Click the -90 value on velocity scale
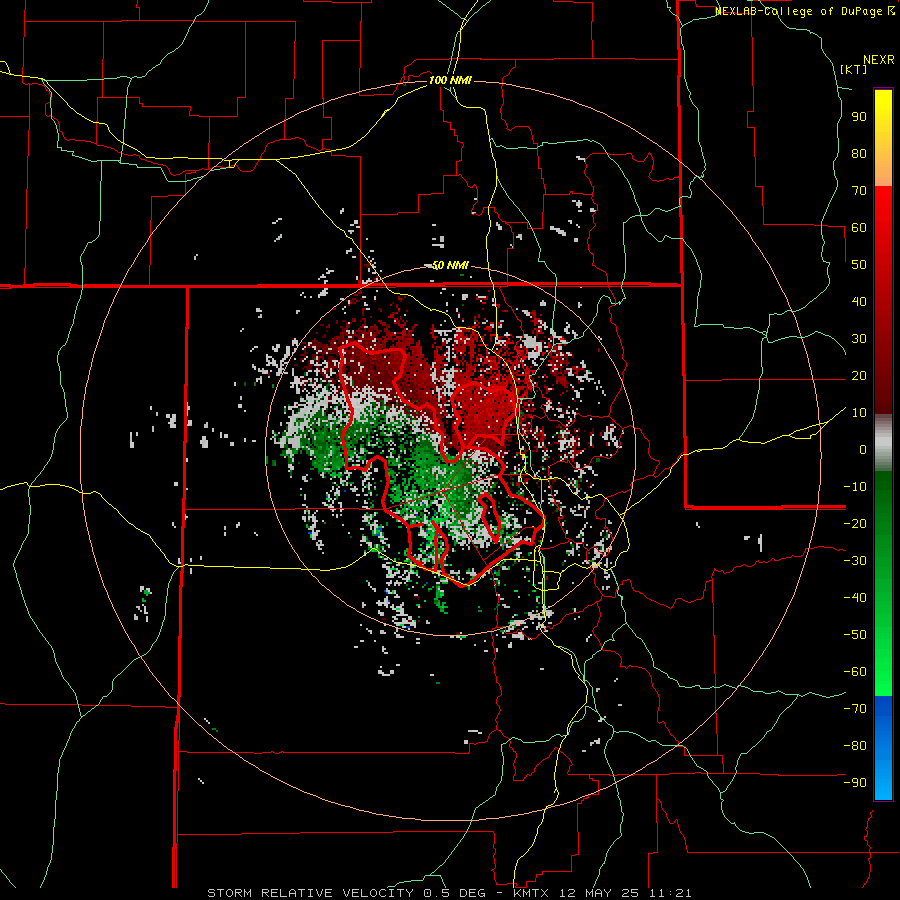Image resolution: width=900 pixels, height=900 pixels. point(855,783)
